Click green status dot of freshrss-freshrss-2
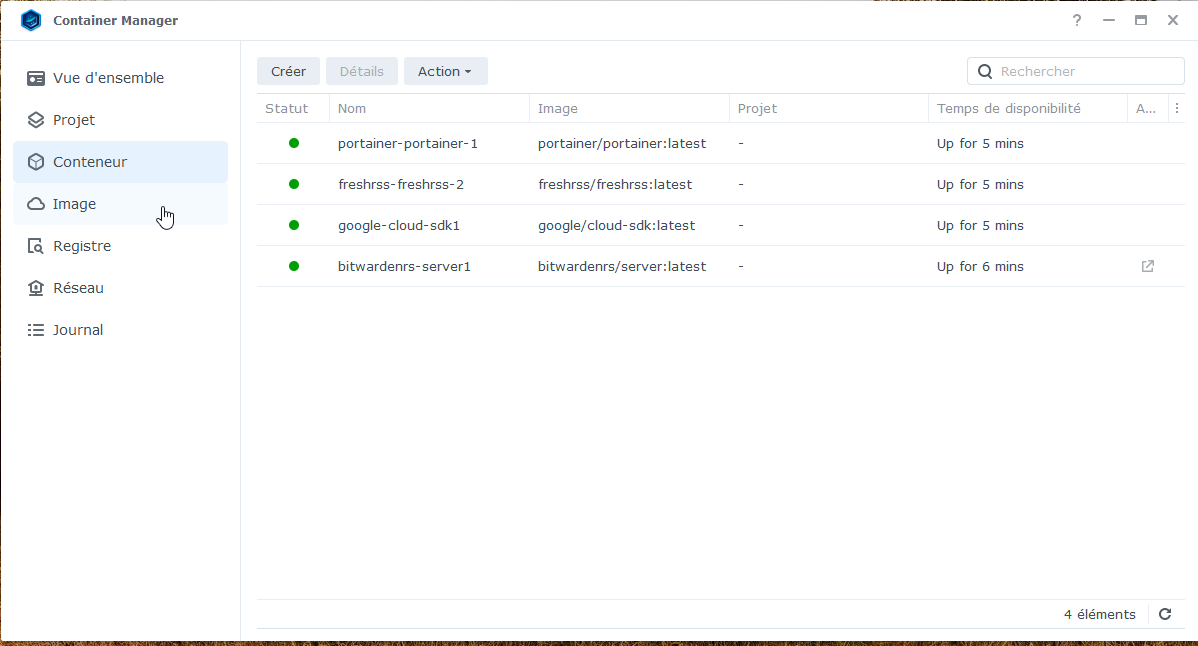 point(293,184)
